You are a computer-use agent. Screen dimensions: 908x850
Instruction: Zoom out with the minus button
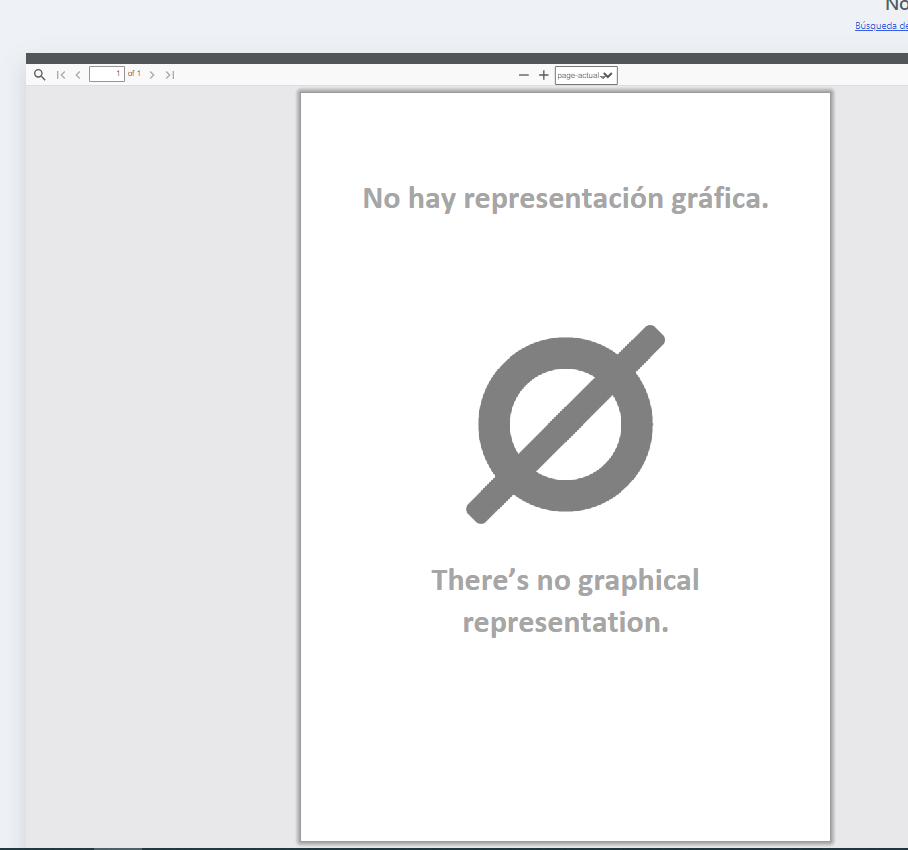(x=523, y=75)
